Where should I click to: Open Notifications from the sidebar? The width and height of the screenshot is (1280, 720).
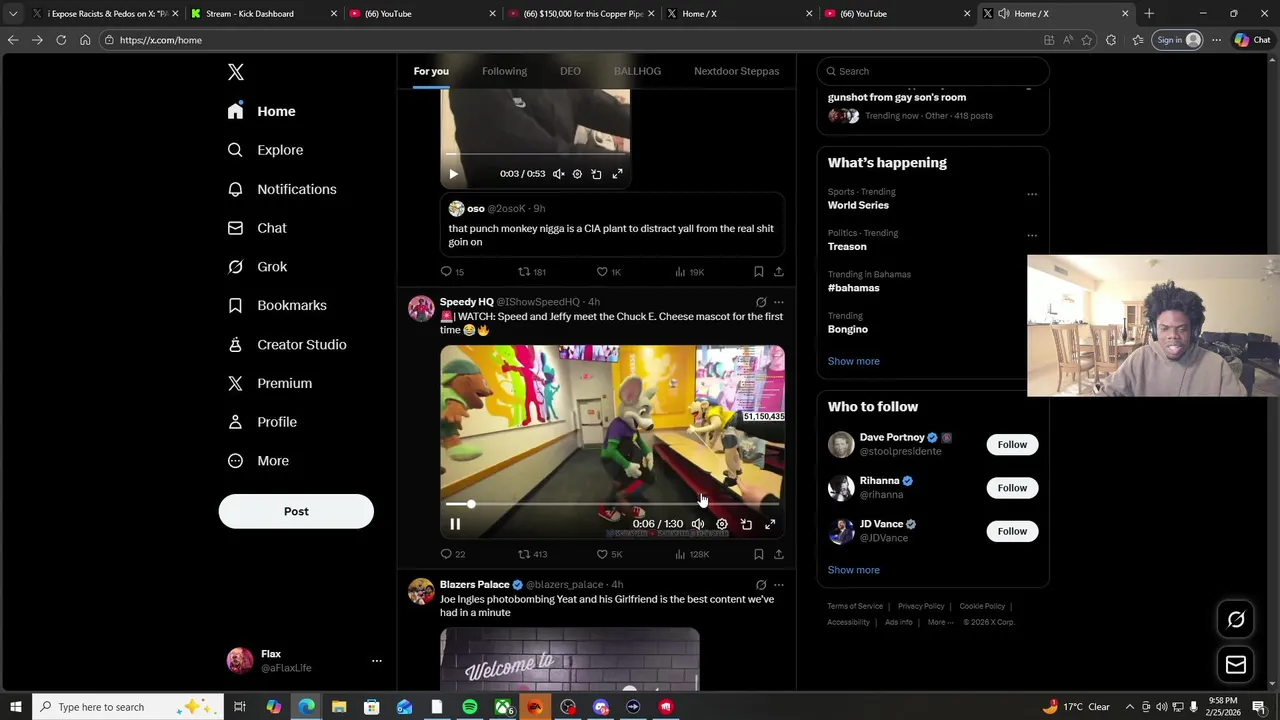(x=281, y=189)
